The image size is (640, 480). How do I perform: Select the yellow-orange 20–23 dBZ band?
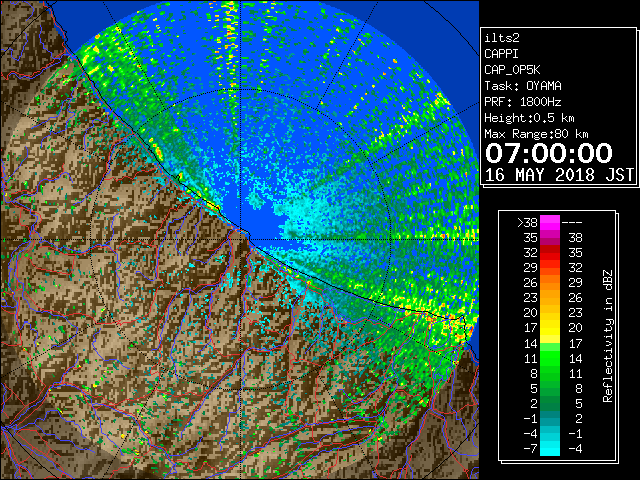[x=550, y=313]
